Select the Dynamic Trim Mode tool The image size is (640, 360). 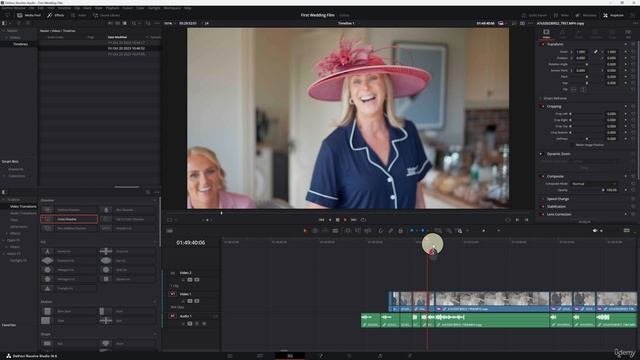tap(325, 231)
